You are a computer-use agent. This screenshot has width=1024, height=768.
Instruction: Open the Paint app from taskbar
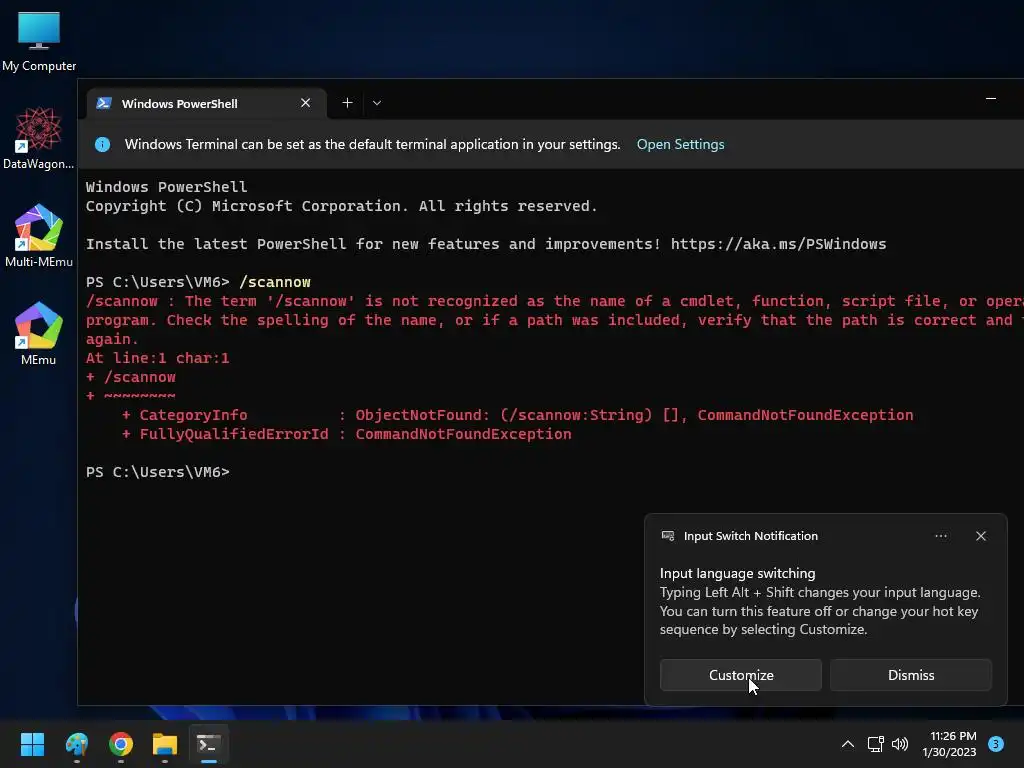(x=76, y=744)
